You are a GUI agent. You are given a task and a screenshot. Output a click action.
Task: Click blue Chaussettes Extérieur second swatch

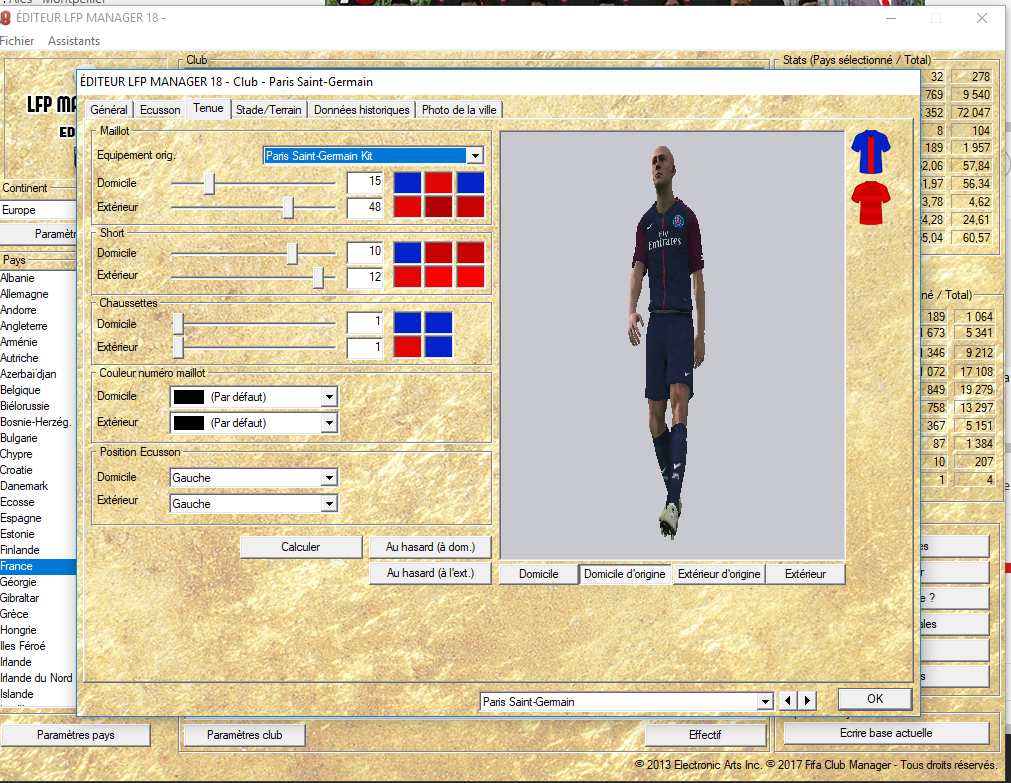[x=438, y=346]
